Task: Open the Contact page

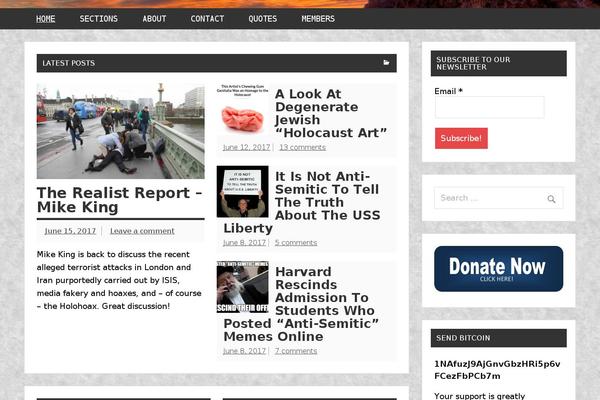Action: point(207,19)
